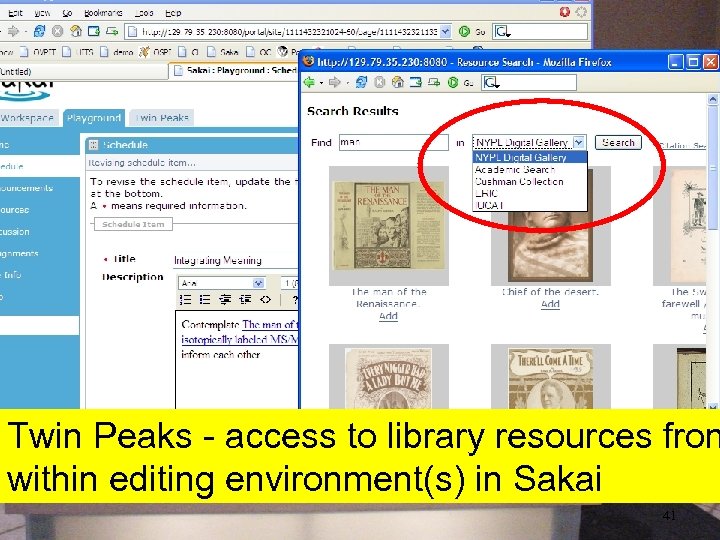Click the Search button
Screen dimensions: 720x540
[x=618, y=142]
